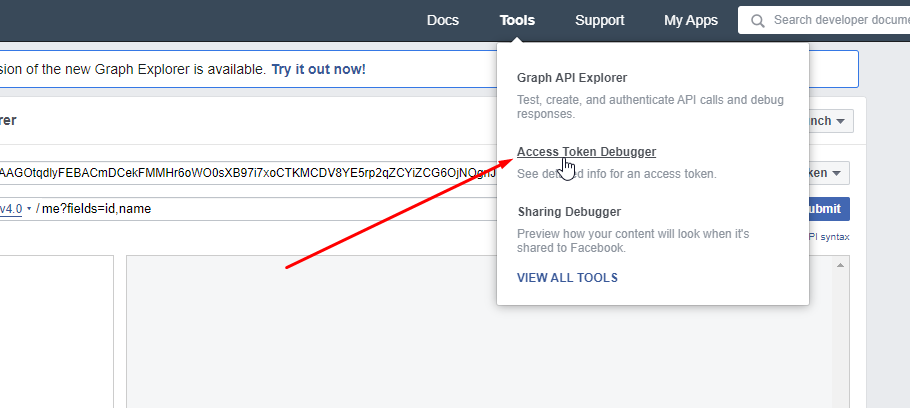Click the API syntax link below Submit
This screenshot has width=910, height=408.
tap(827, 237)
